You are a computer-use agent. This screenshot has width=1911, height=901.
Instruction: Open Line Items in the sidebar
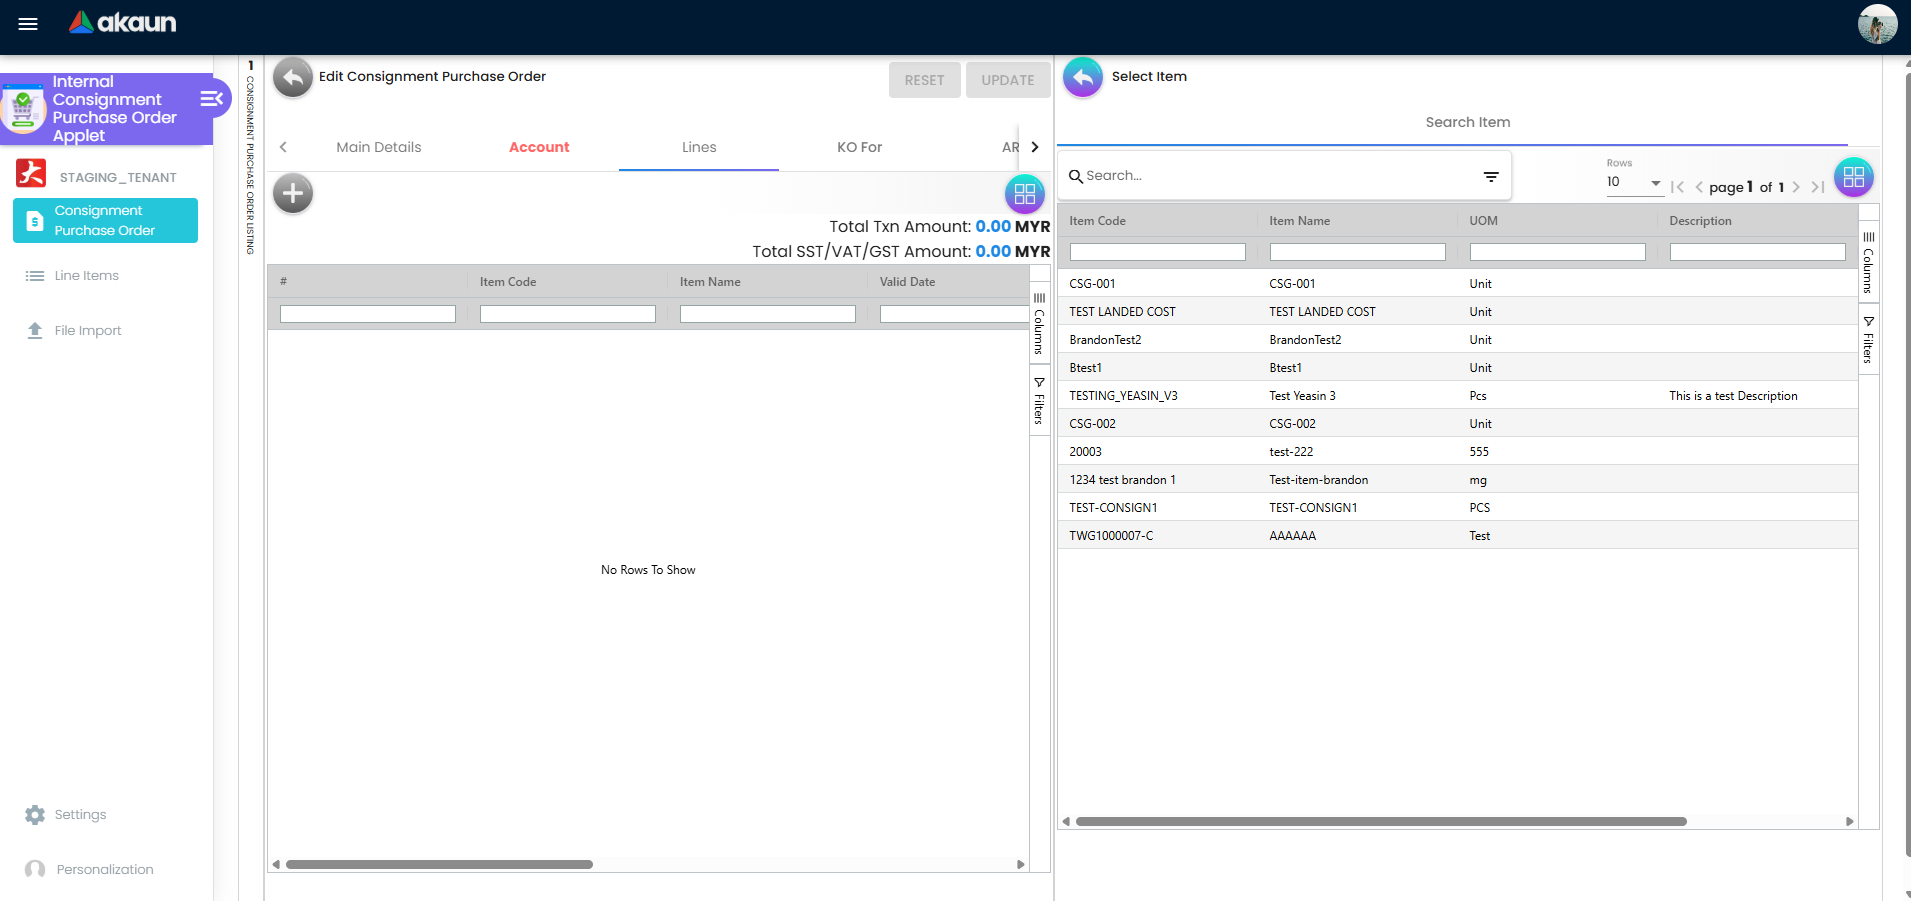click(x=72, y=275)
